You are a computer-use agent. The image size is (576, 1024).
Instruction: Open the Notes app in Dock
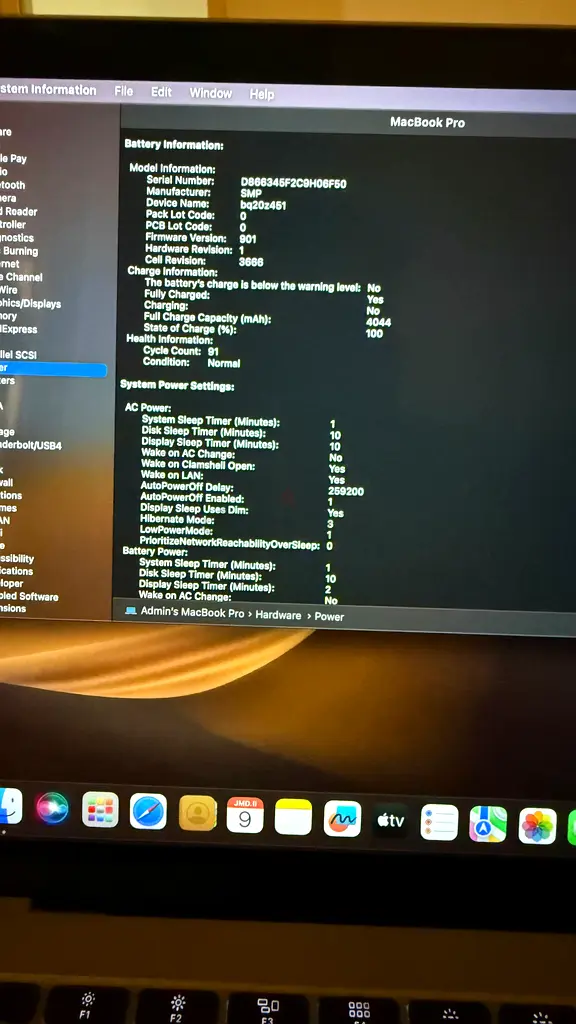(293, 816)
